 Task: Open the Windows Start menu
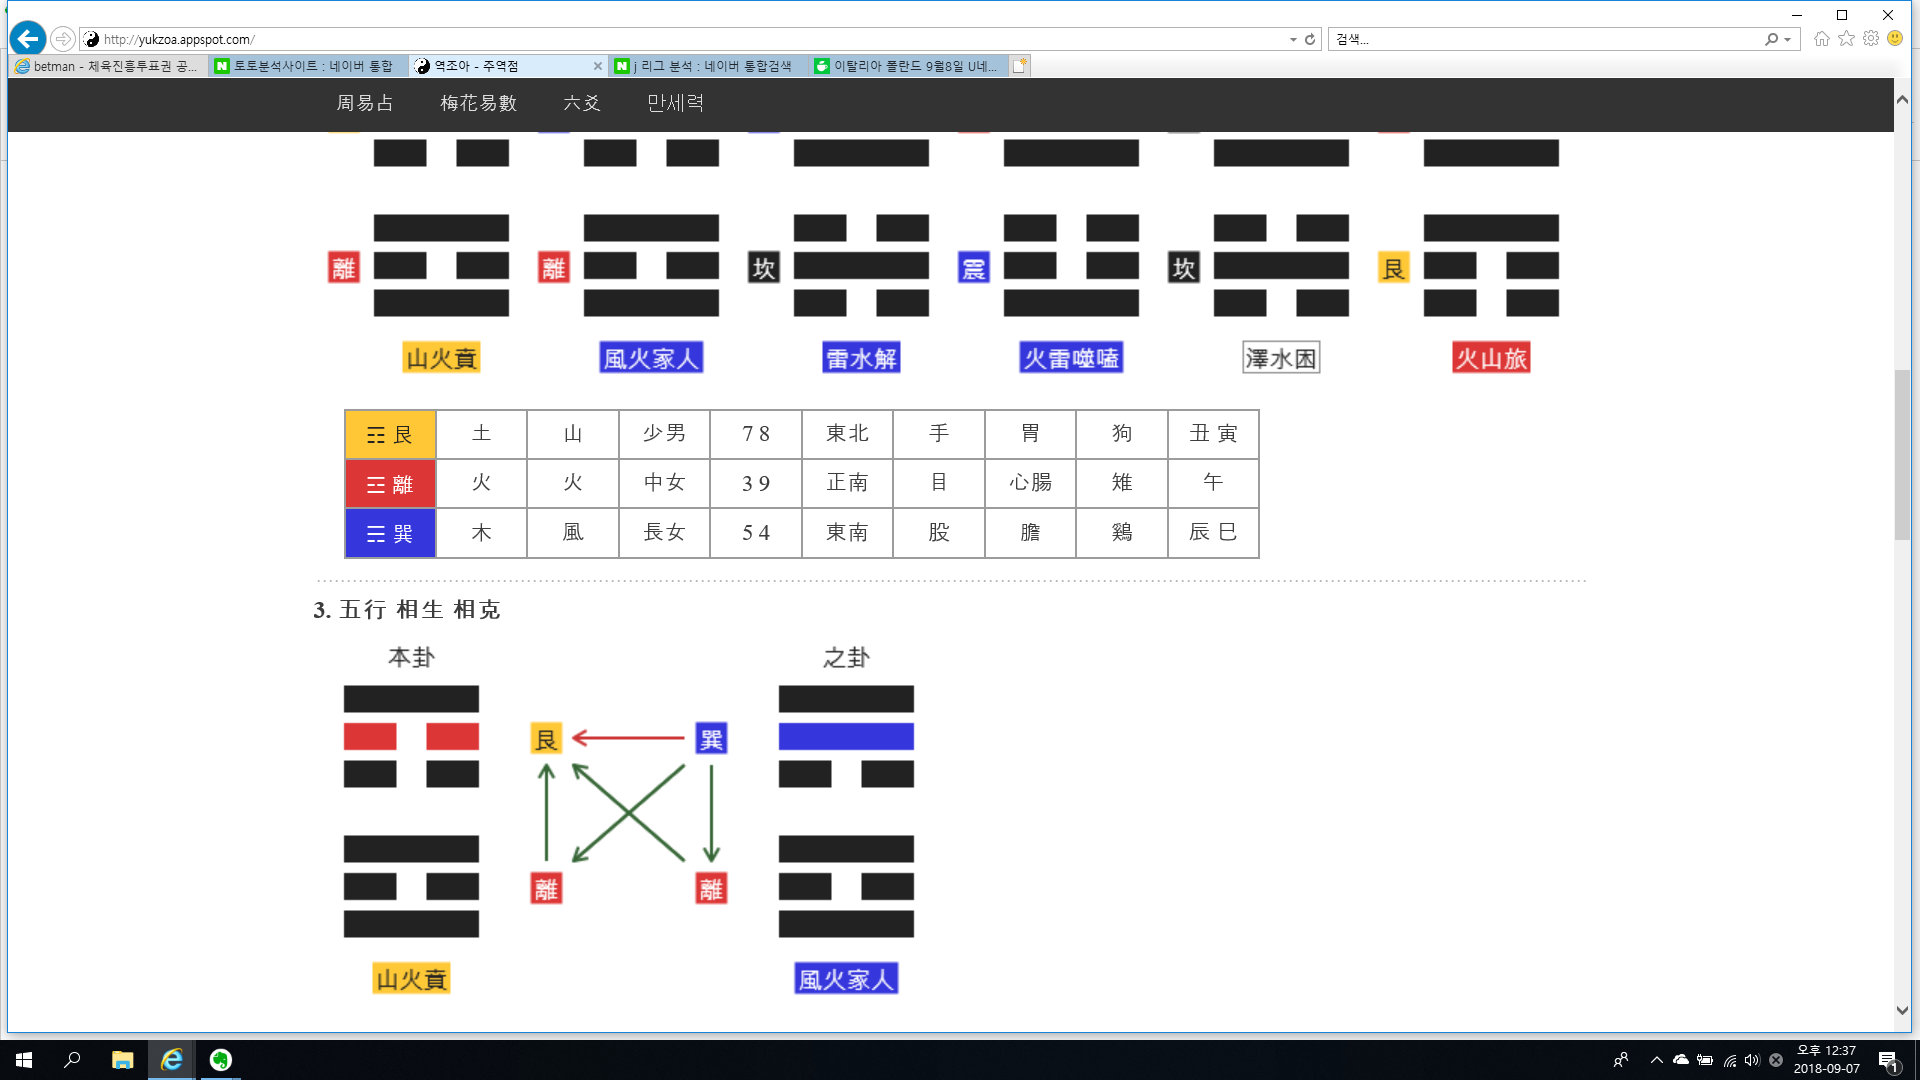(24, 1060)
